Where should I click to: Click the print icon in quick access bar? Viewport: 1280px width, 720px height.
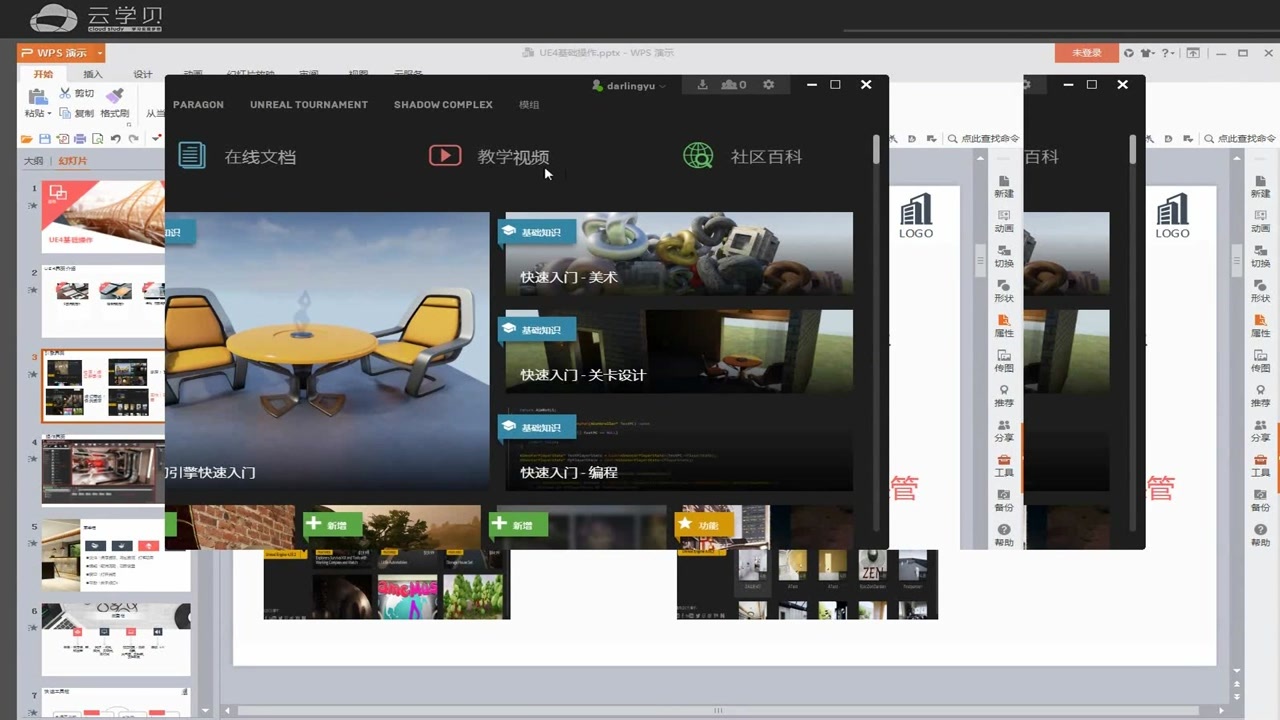click(80, 138)
